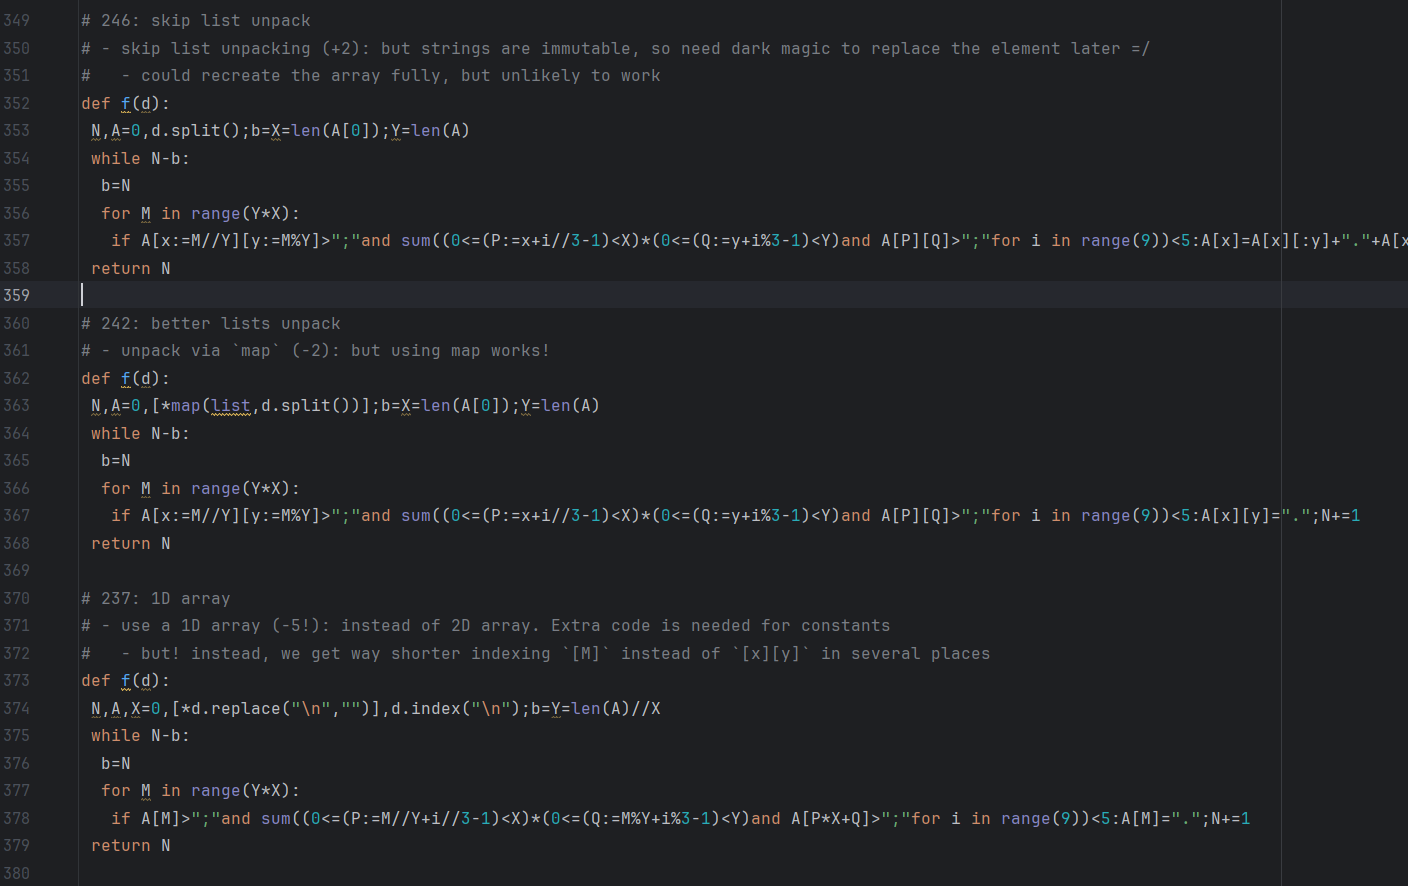Click the '# 242: better lists unpack' comment

point(210,324)
